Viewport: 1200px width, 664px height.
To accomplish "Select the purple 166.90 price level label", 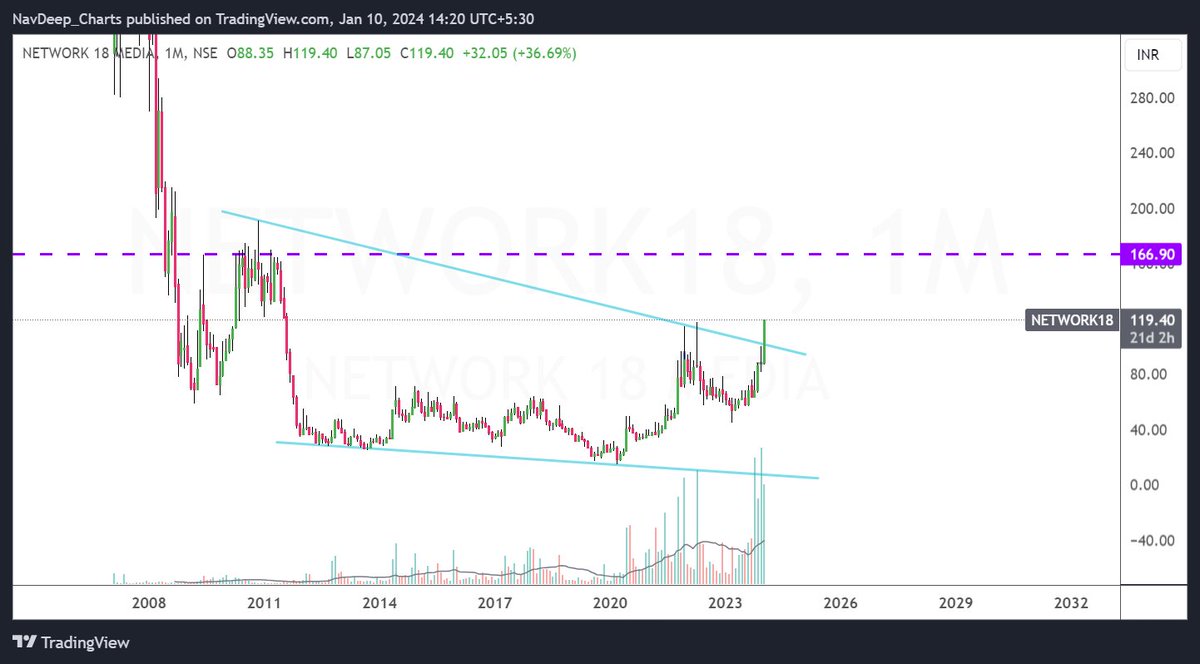I will [x=1150, y=254].
